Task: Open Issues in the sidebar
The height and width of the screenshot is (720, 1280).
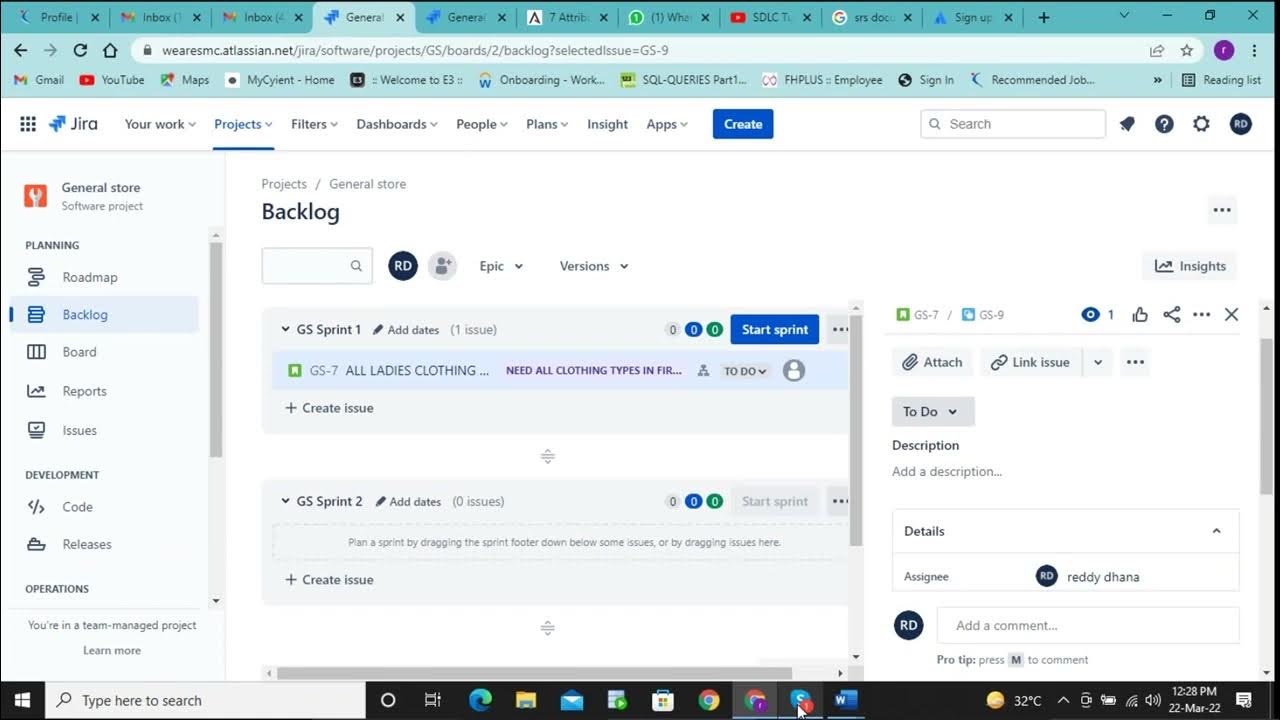Action: [x=104, y=430]
